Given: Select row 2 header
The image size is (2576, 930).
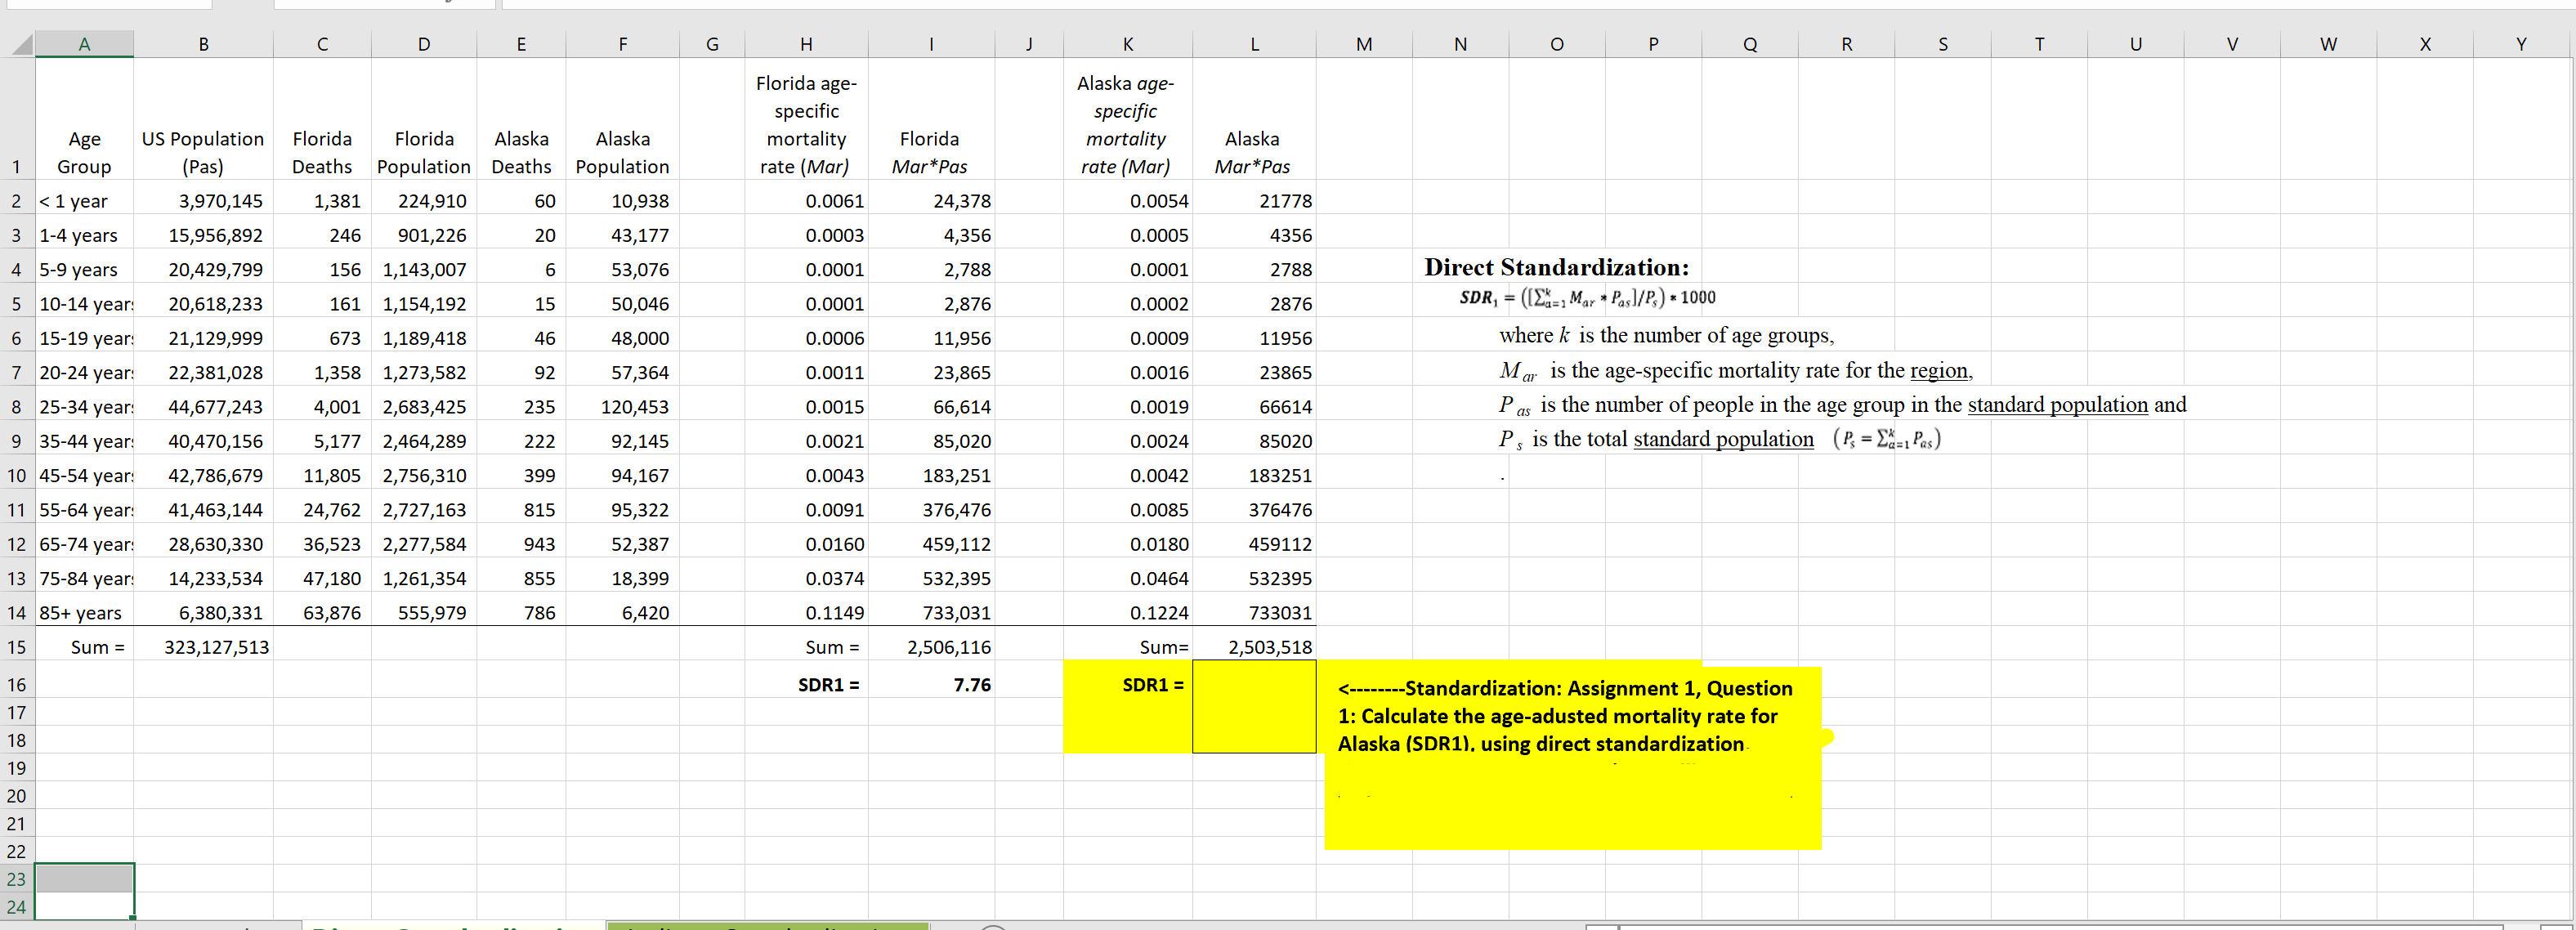Looking at the screenshot, I should (x=17, y=201).
